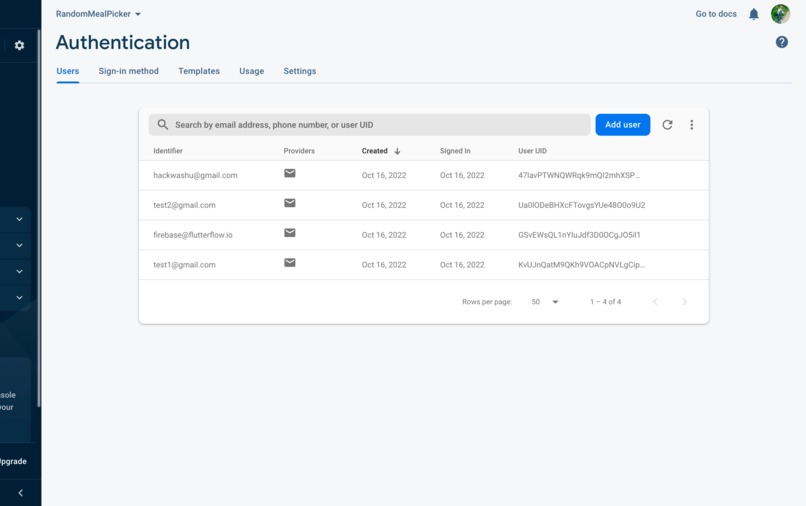Open the help question mark icon
The width and height of the screenshot is (806, 506).
pos(781,42)
